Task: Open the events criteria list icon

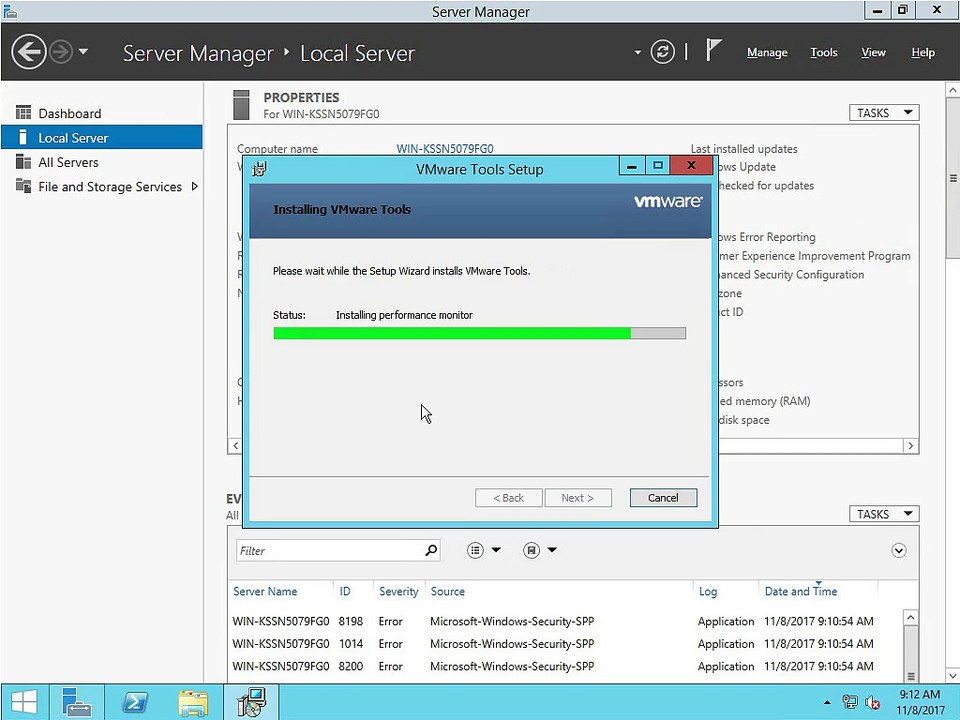Action: tap(475, 550)
